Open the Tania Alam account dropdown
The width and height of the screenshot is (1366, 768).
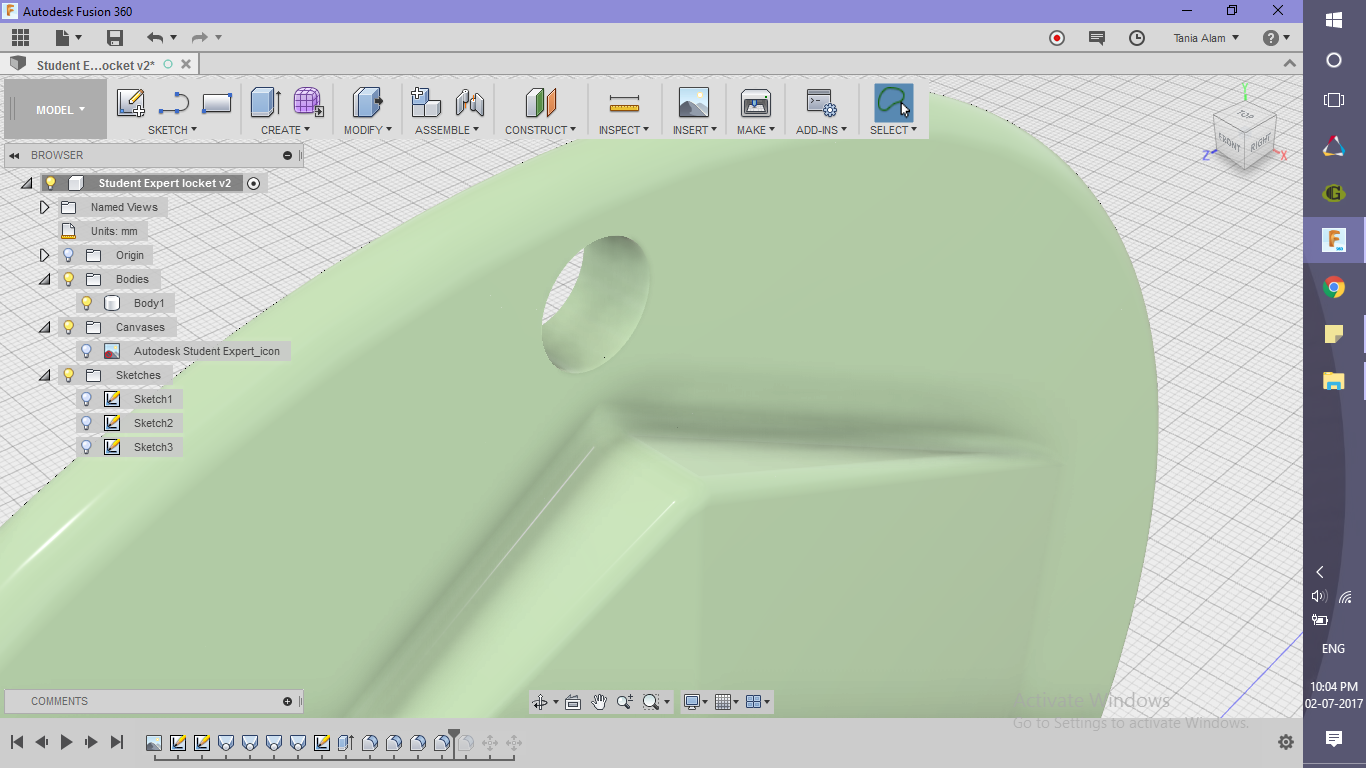tap(1206, 38)
